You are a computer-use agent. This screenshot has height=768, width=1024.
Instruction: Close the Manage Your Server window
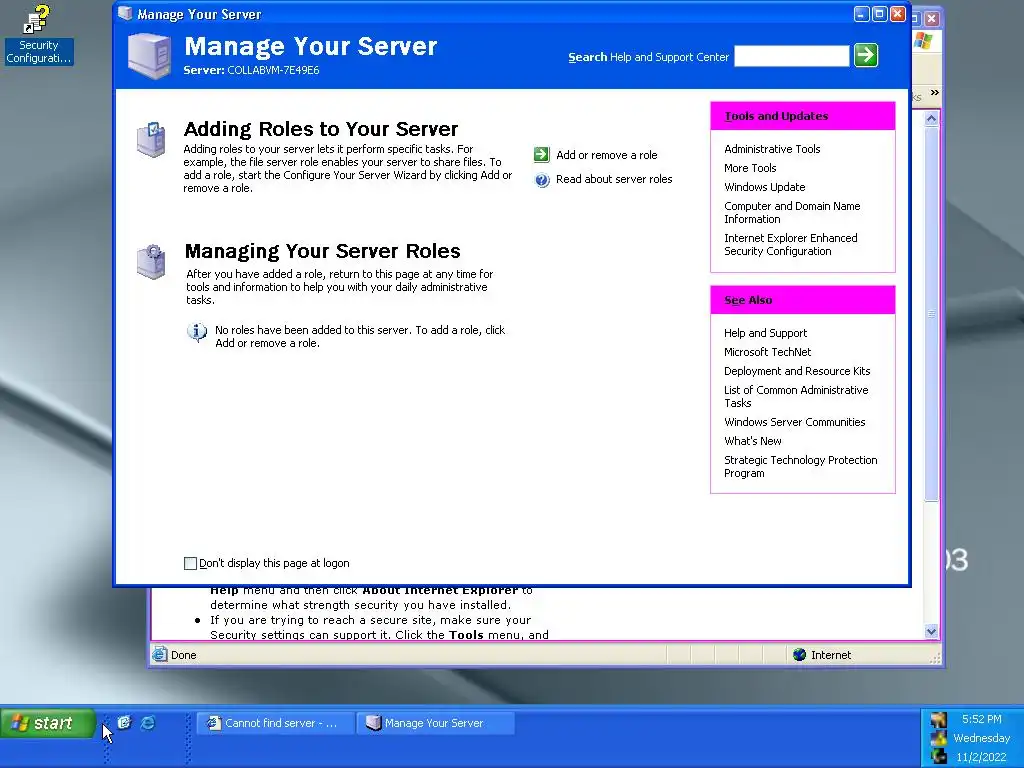pos(898,14)
